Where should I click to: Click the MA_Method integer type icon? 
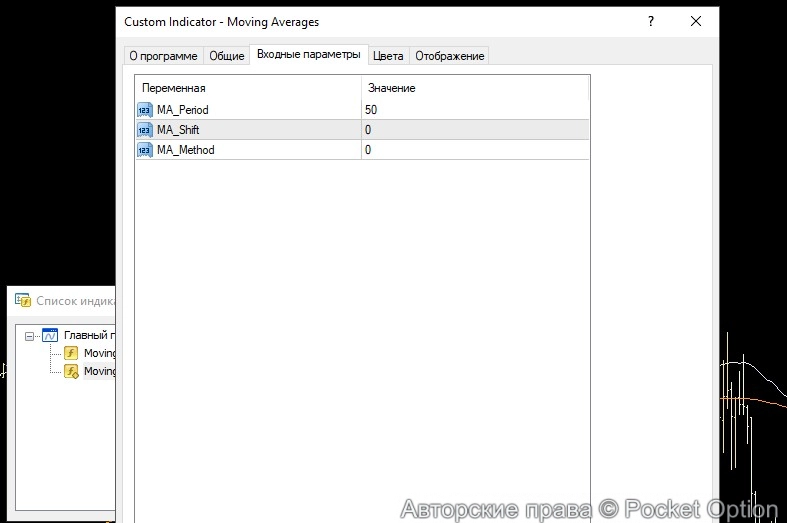point(144,150)
